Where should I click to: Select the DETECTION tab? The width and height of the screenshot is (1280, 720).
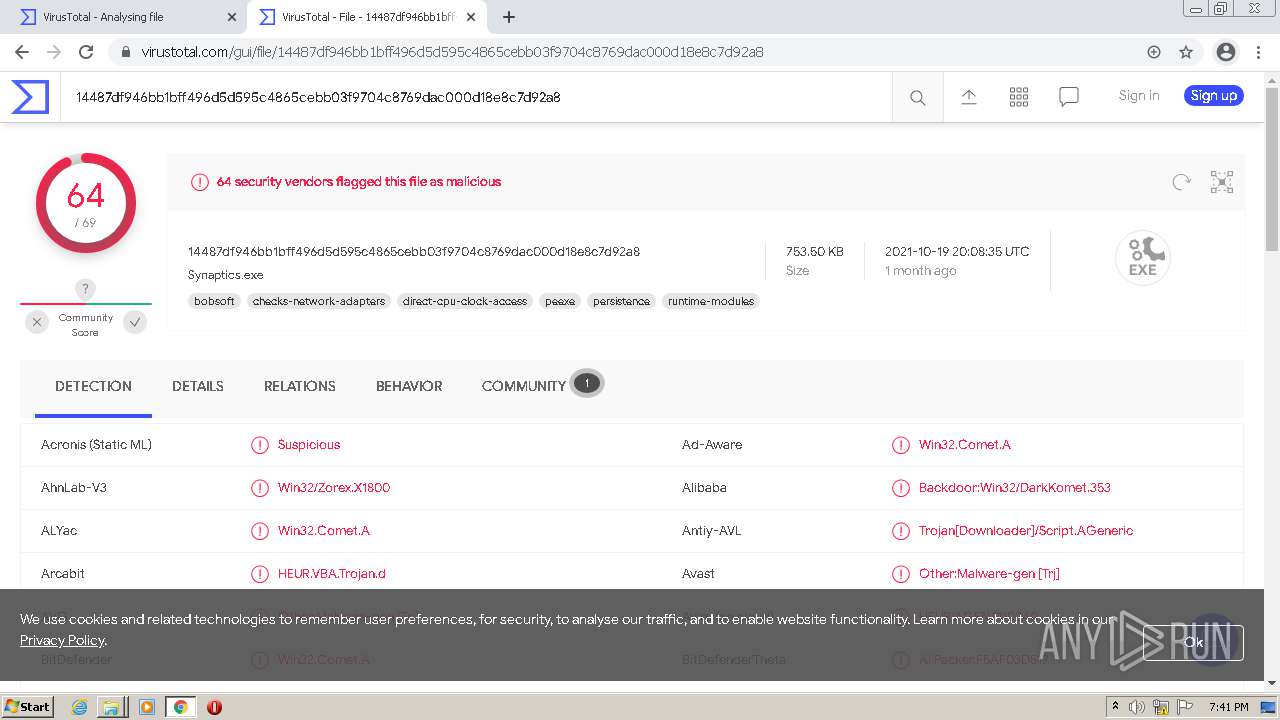[93, 386]
